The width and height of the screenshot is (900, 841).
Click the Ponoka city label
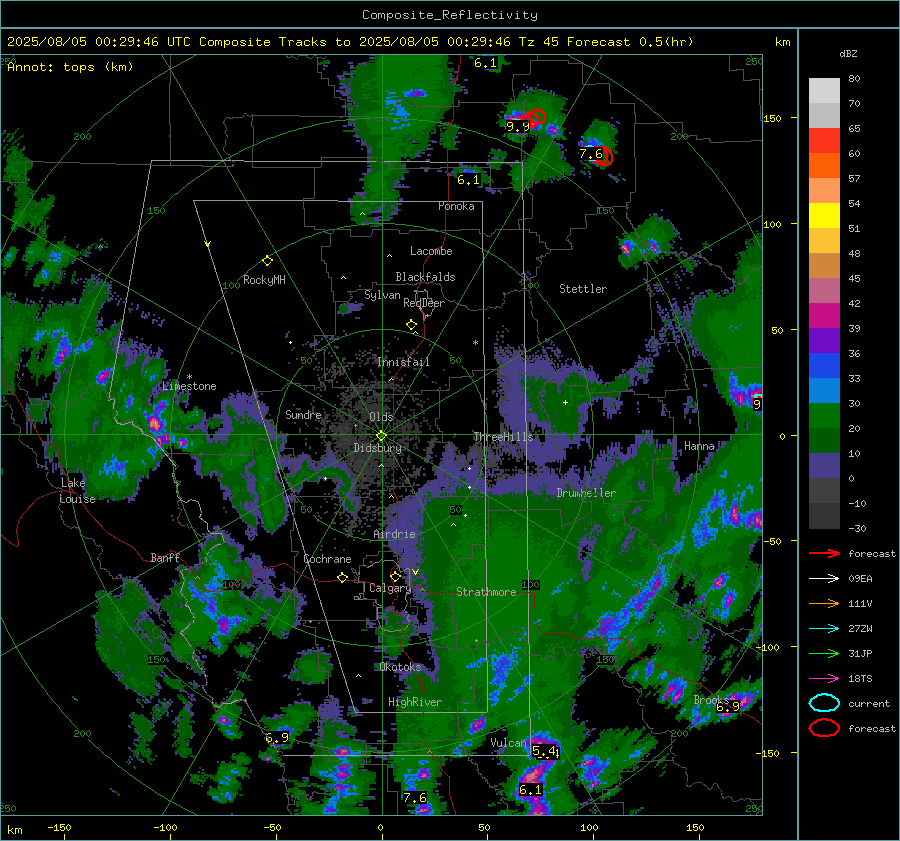(x=456, y=206)
